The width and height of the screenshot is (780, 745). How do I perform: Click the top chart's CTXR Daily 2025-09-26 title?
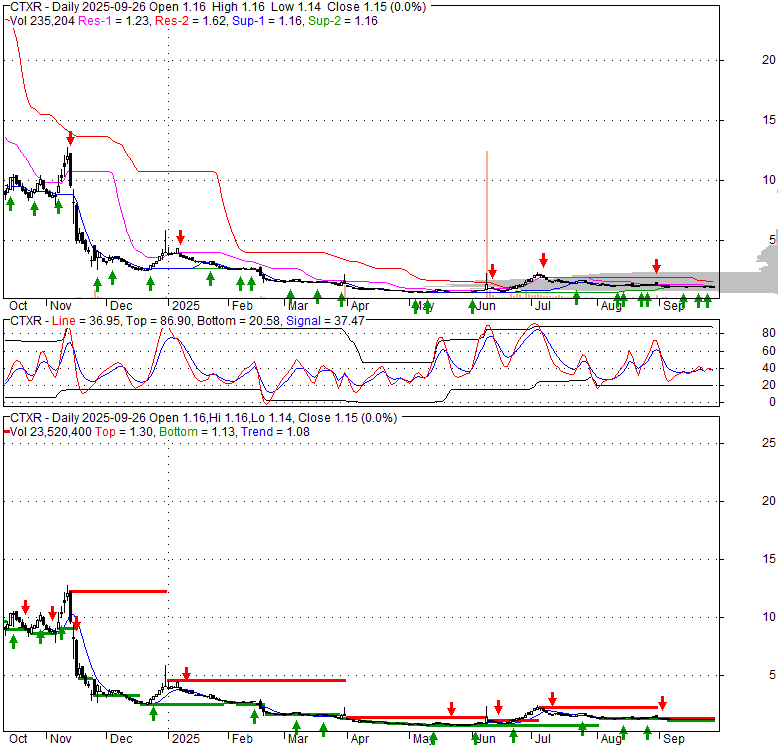tap(218, 7)
